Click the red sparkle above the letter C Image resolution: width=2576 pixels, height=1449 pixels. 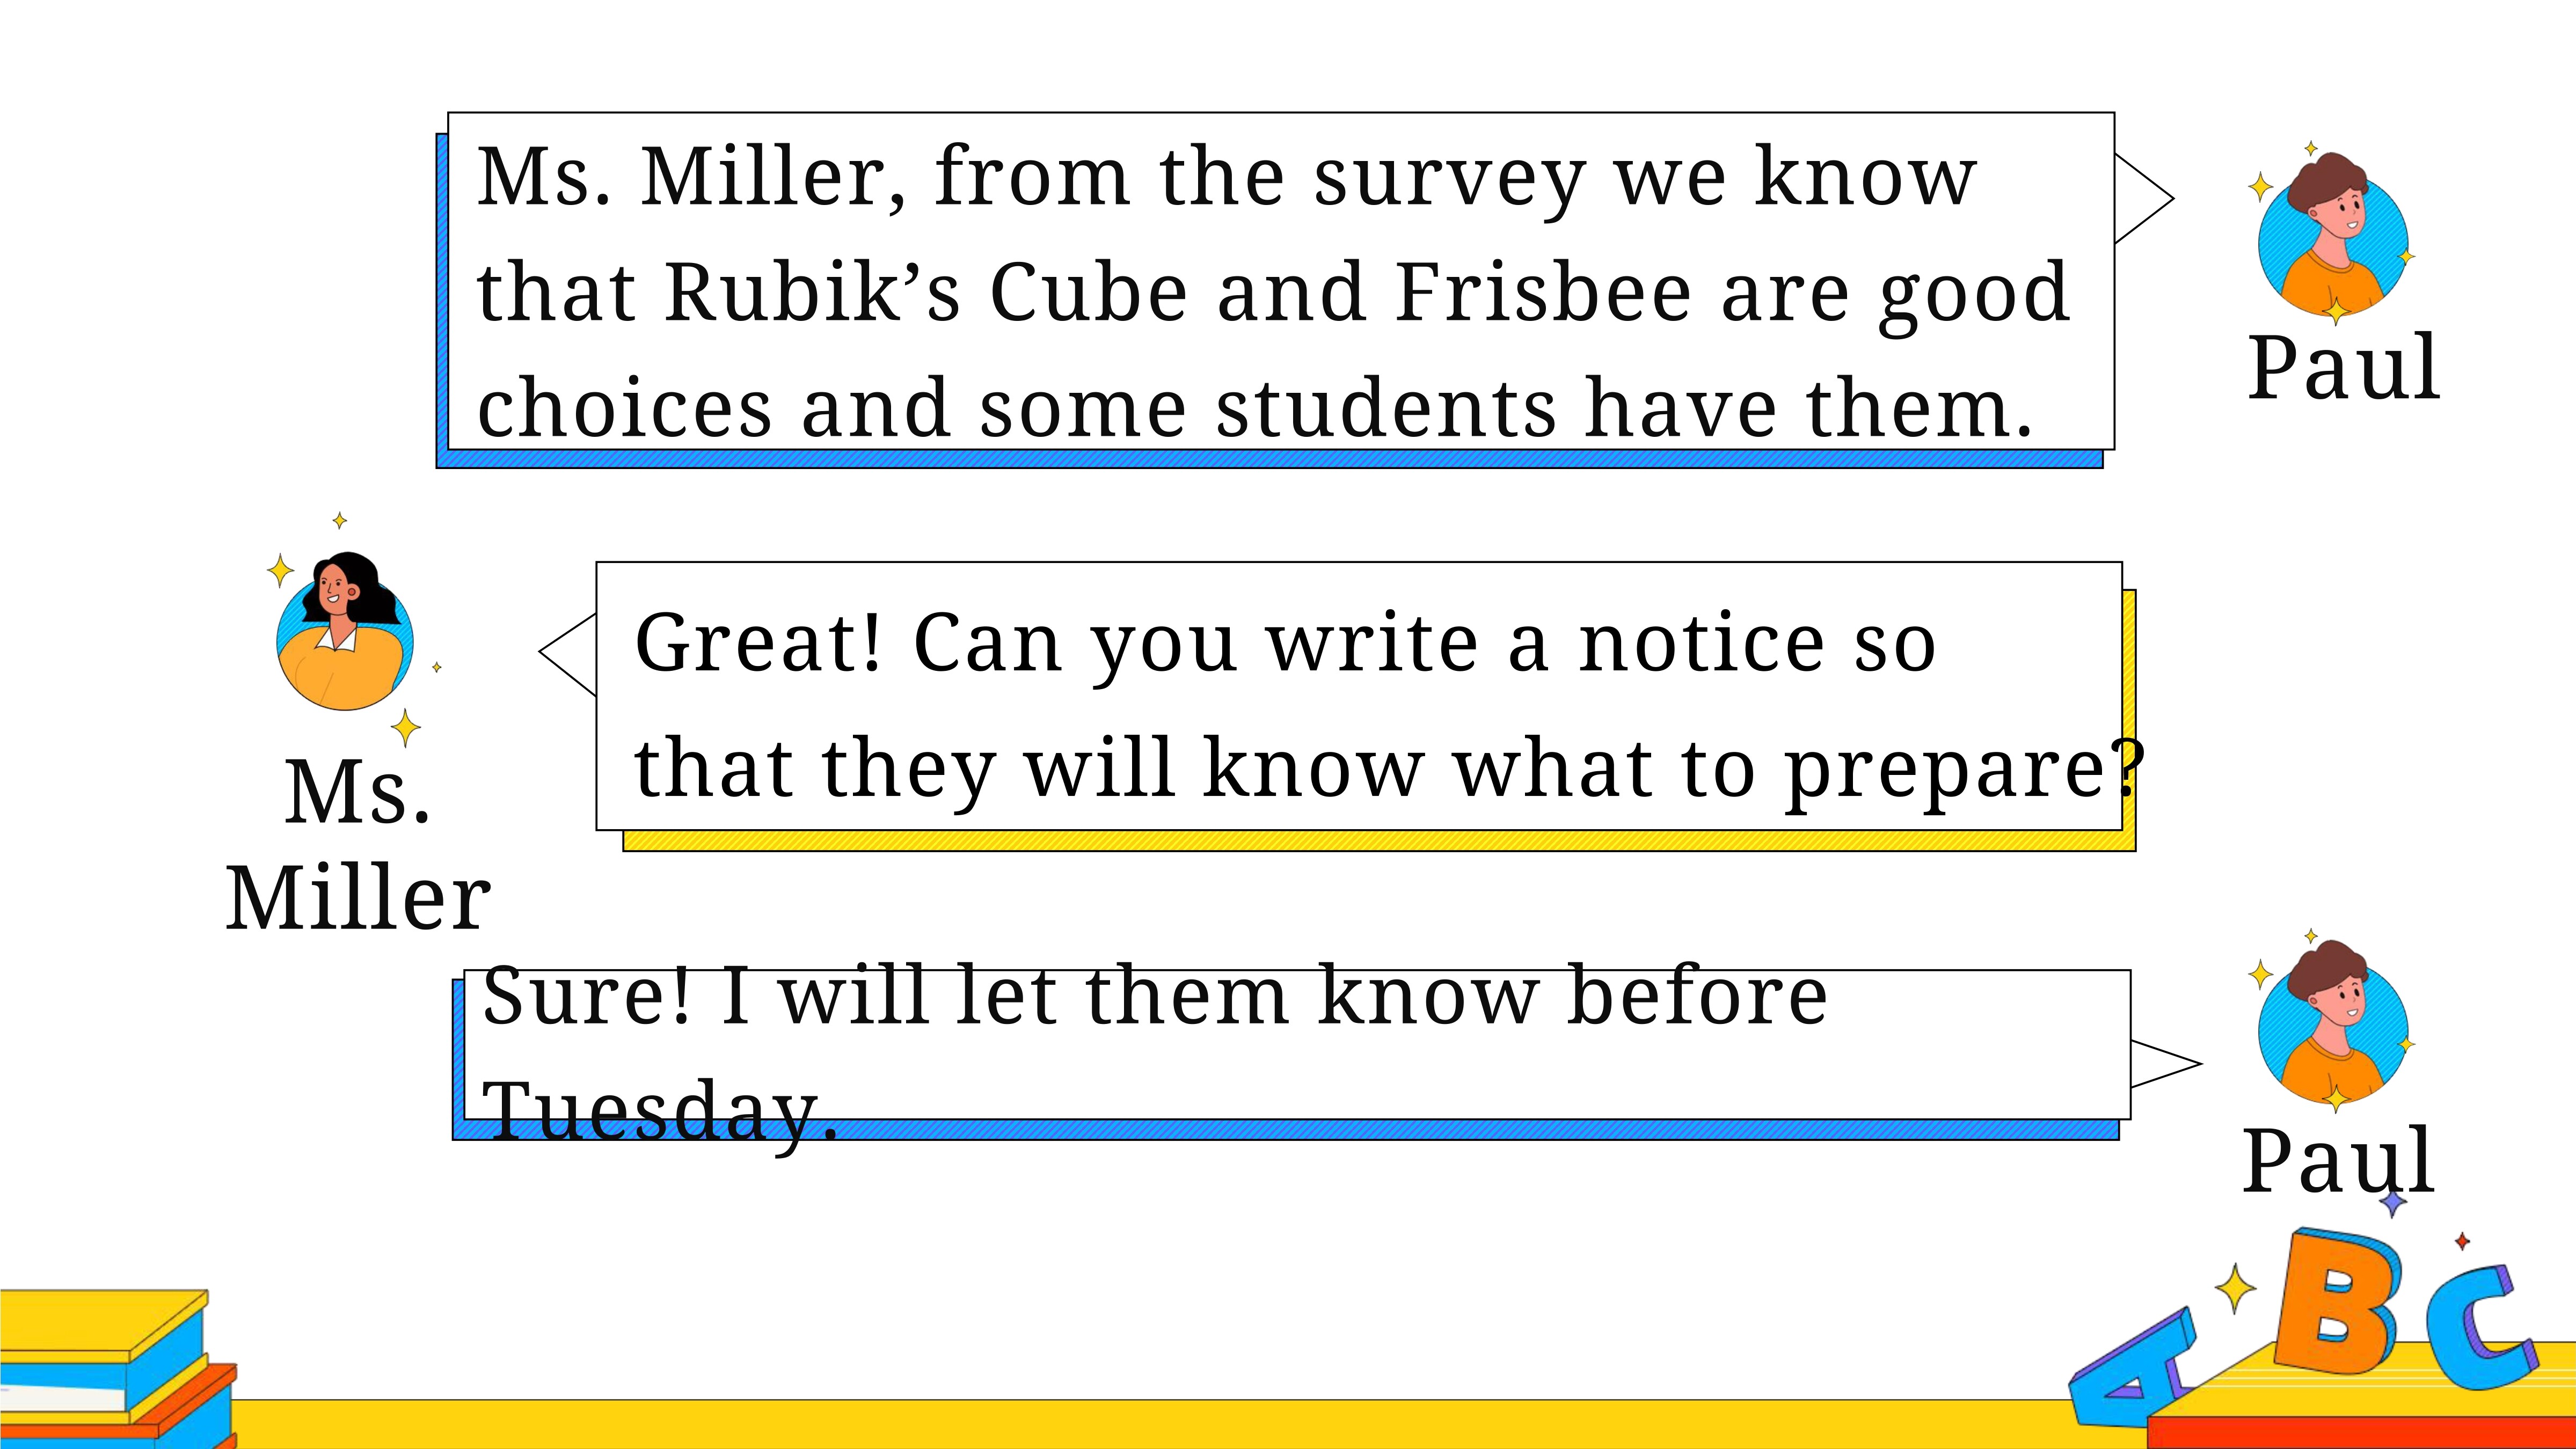[2462, 1241]
